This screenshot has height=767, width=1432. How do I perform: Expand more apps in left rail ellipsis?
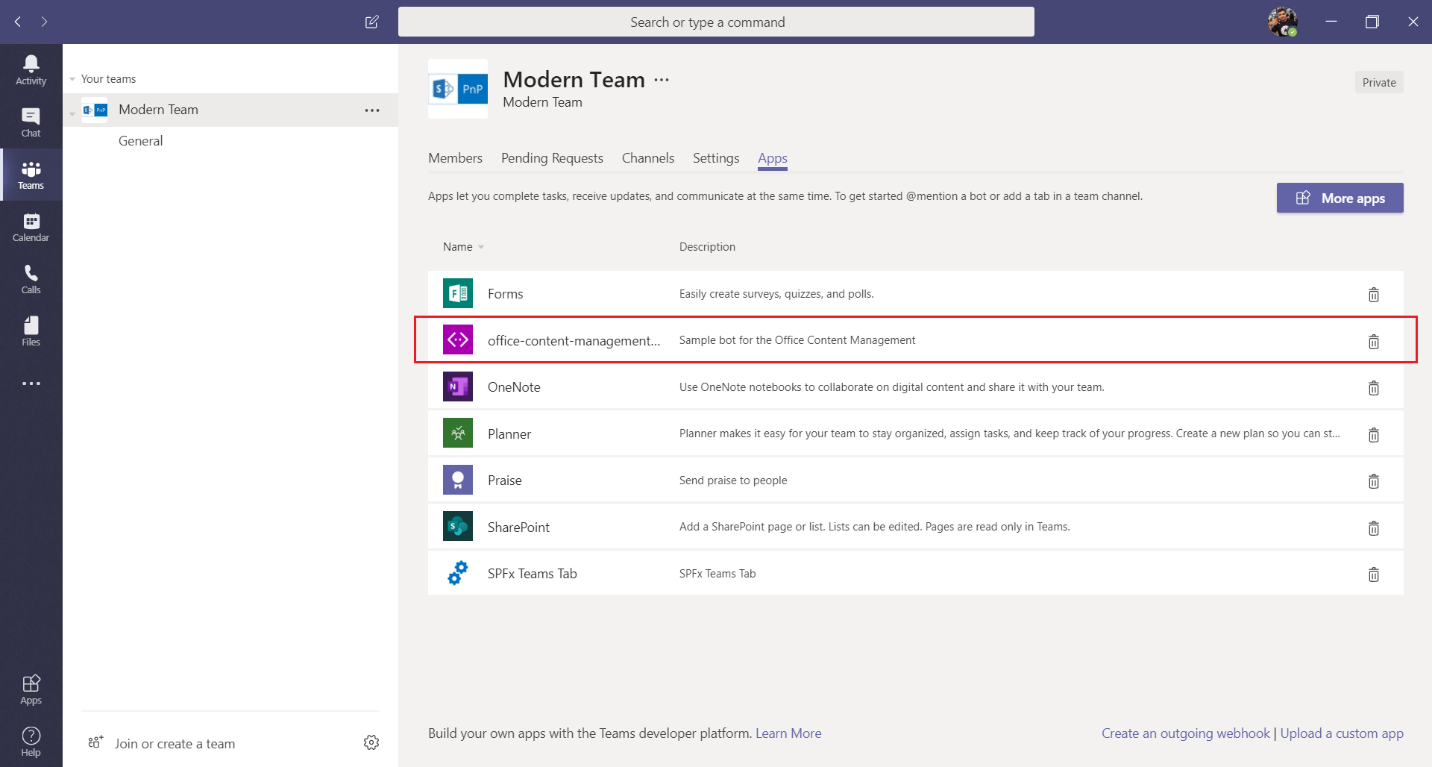tap(31, 383)
